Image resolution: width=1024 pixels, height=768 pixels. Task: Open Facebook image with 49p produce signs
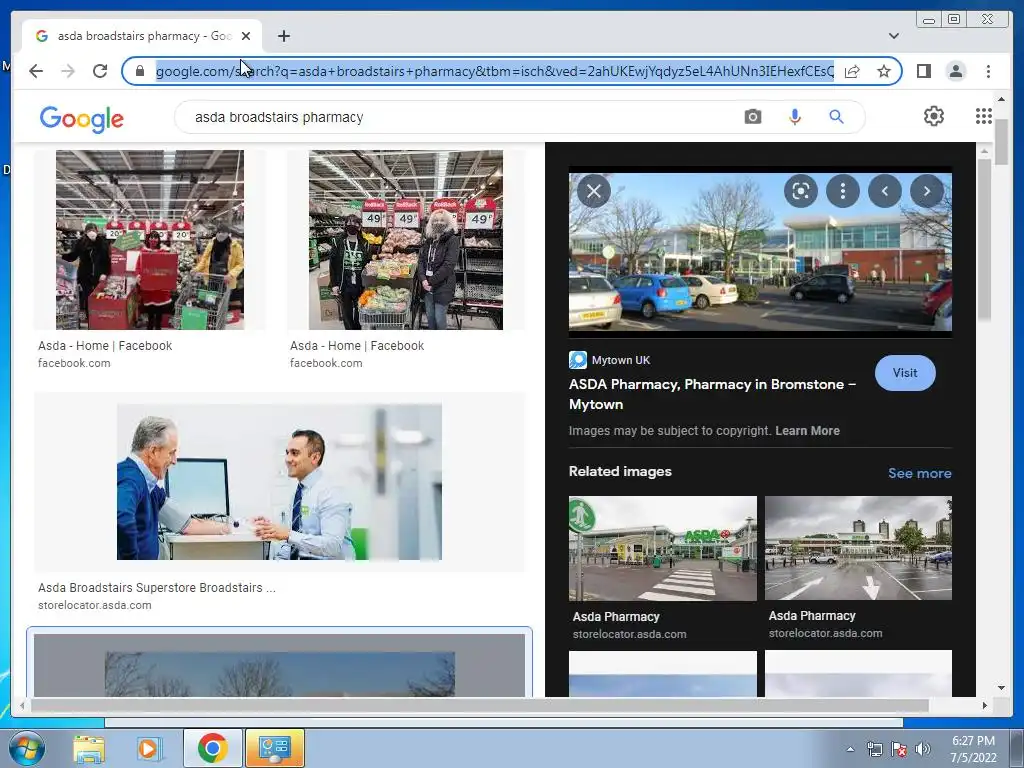(406, 240)
